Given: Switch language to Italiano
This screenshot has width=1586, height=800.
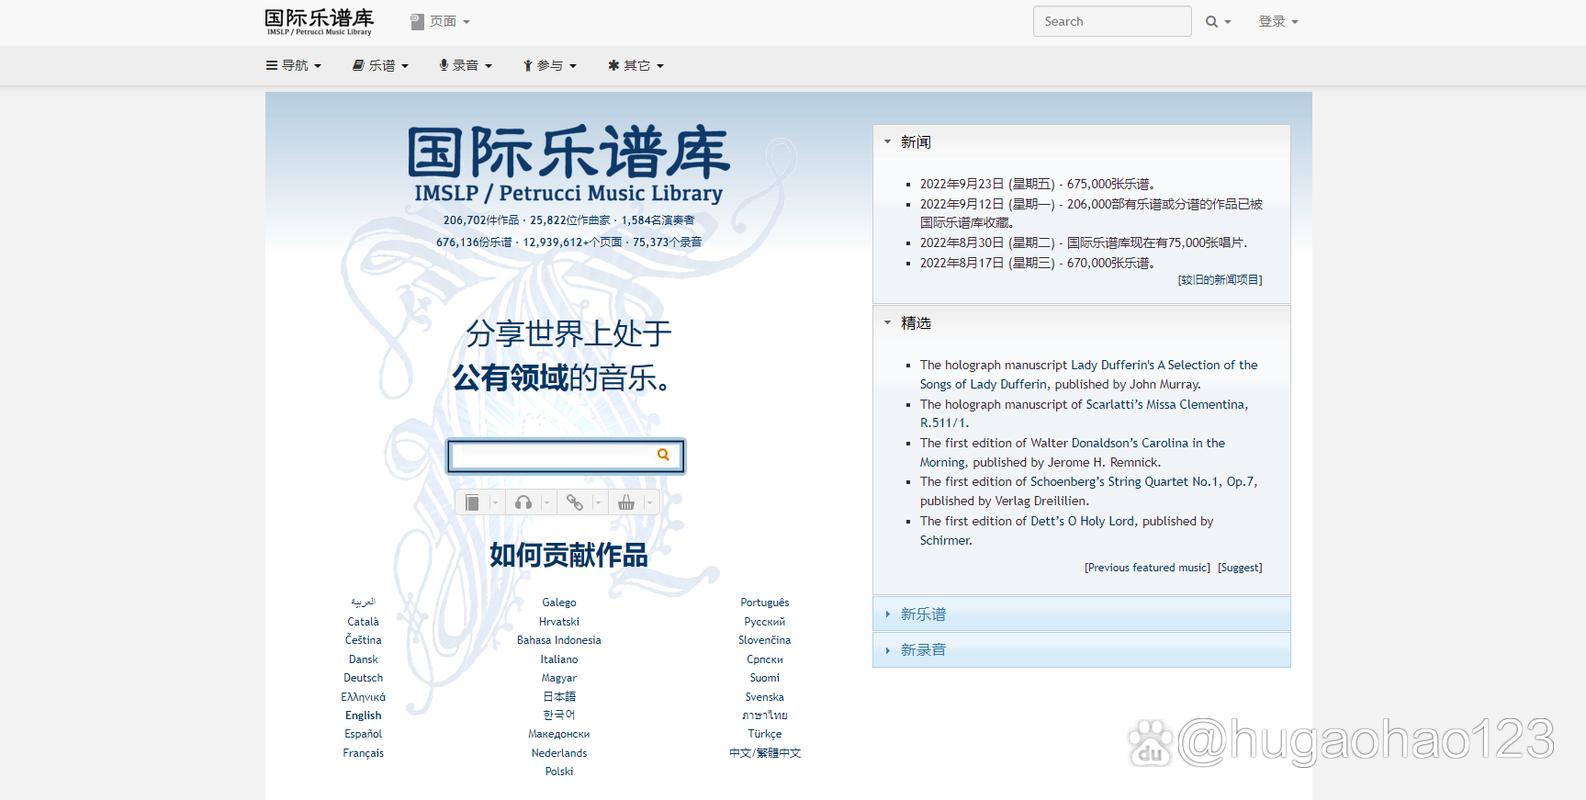Looking at the screenshot, I should 559,659.
